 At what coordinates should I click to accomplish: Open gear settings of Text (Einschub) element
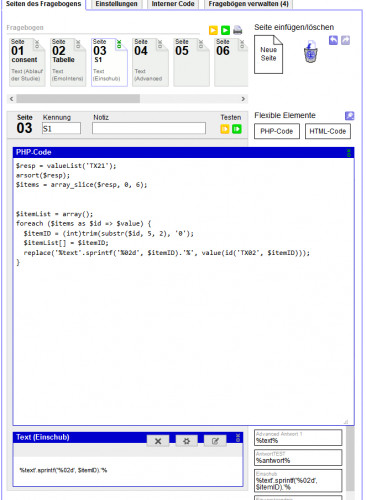coord(187,441)
